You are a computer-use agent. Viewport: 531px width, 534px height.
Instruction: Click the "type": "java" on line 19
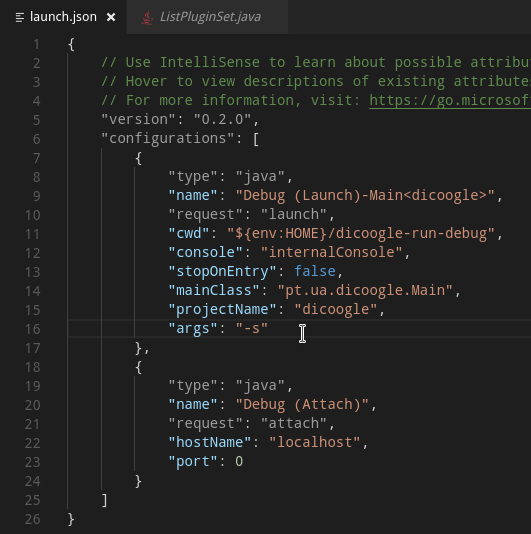click(x=231, y=386)
